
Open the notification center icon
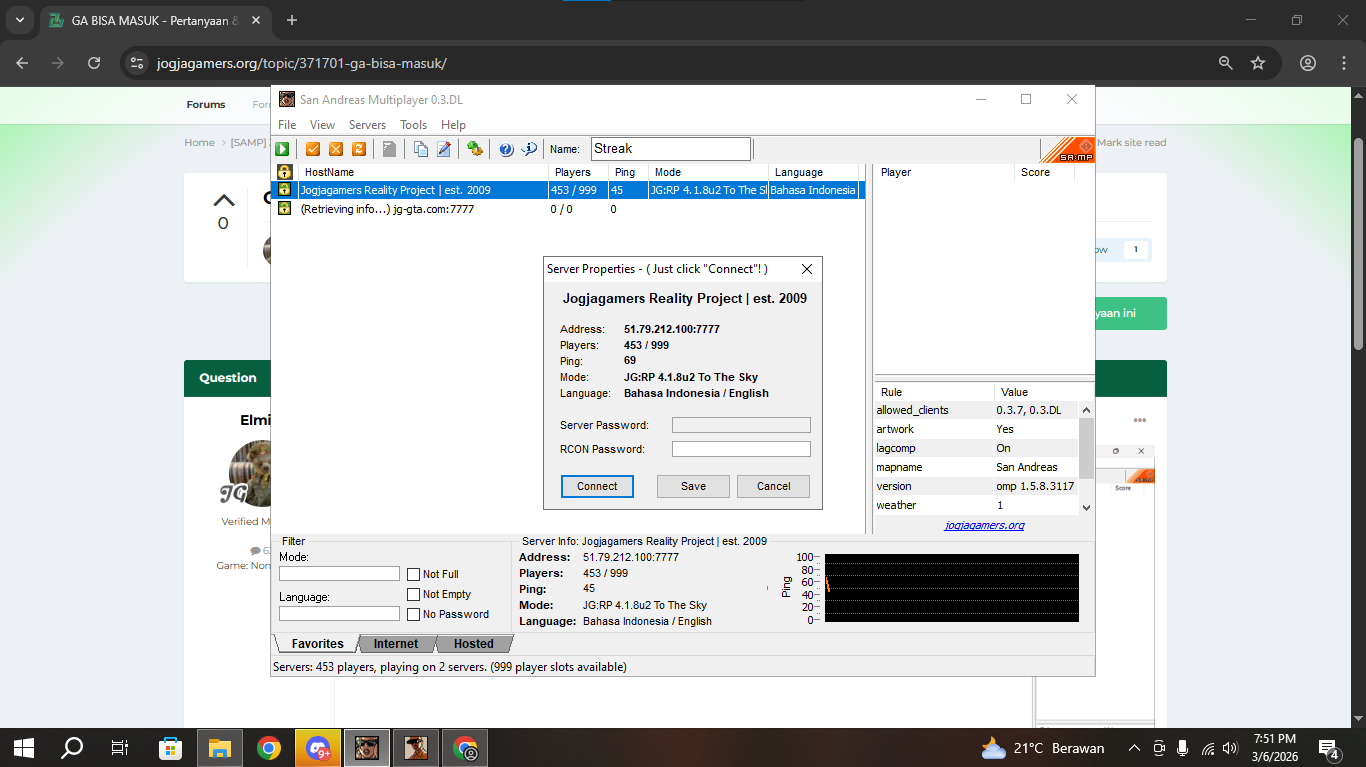1329,748
